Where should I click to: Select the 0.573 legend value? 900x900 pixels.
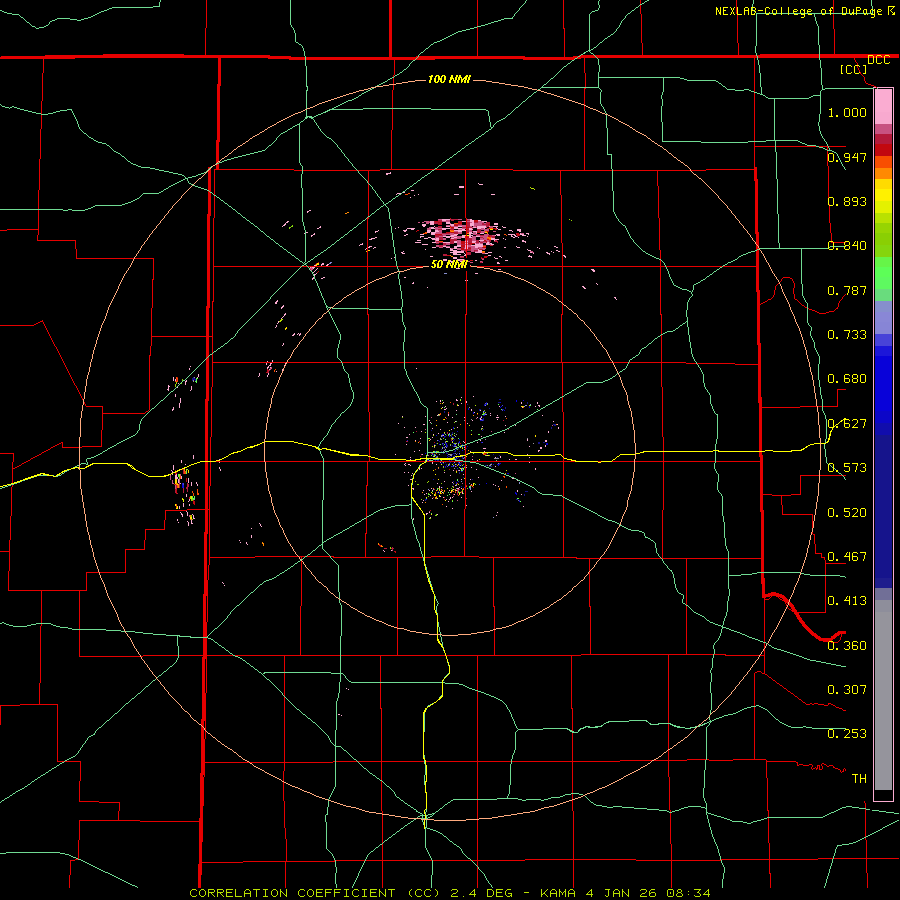tap(847, 468)
